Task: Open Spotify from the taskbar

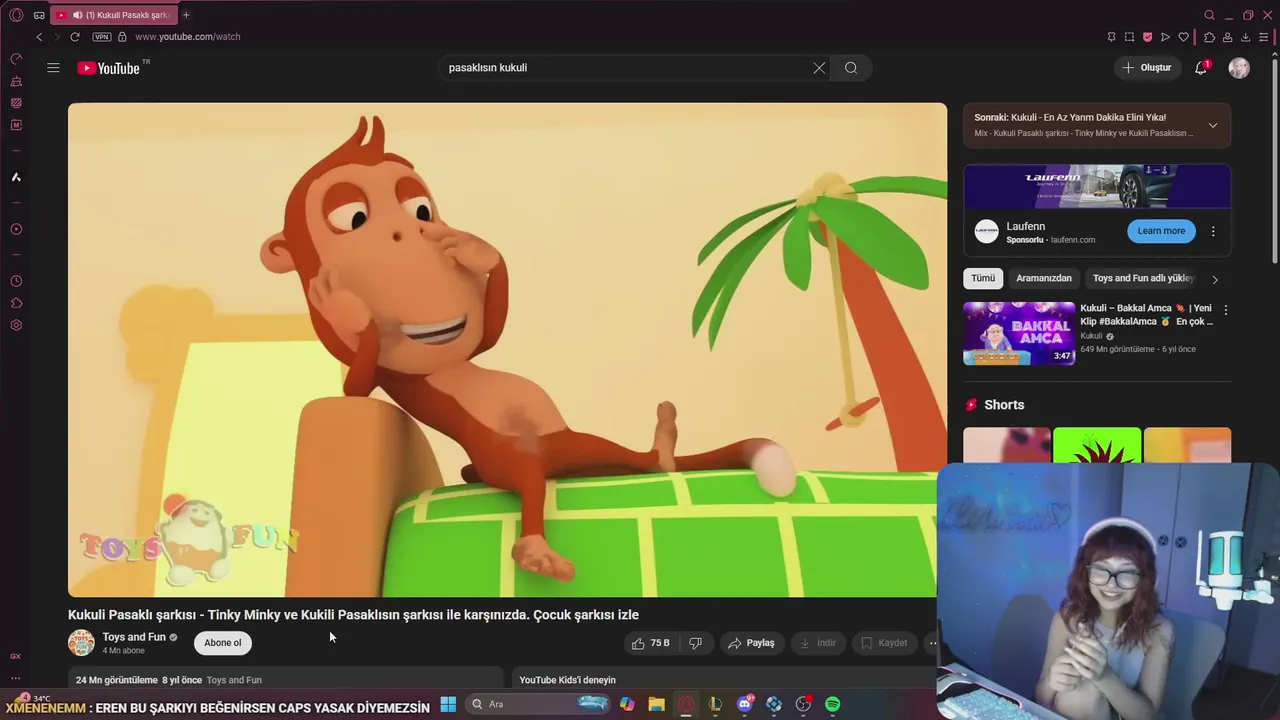Action: pos(833,704)
